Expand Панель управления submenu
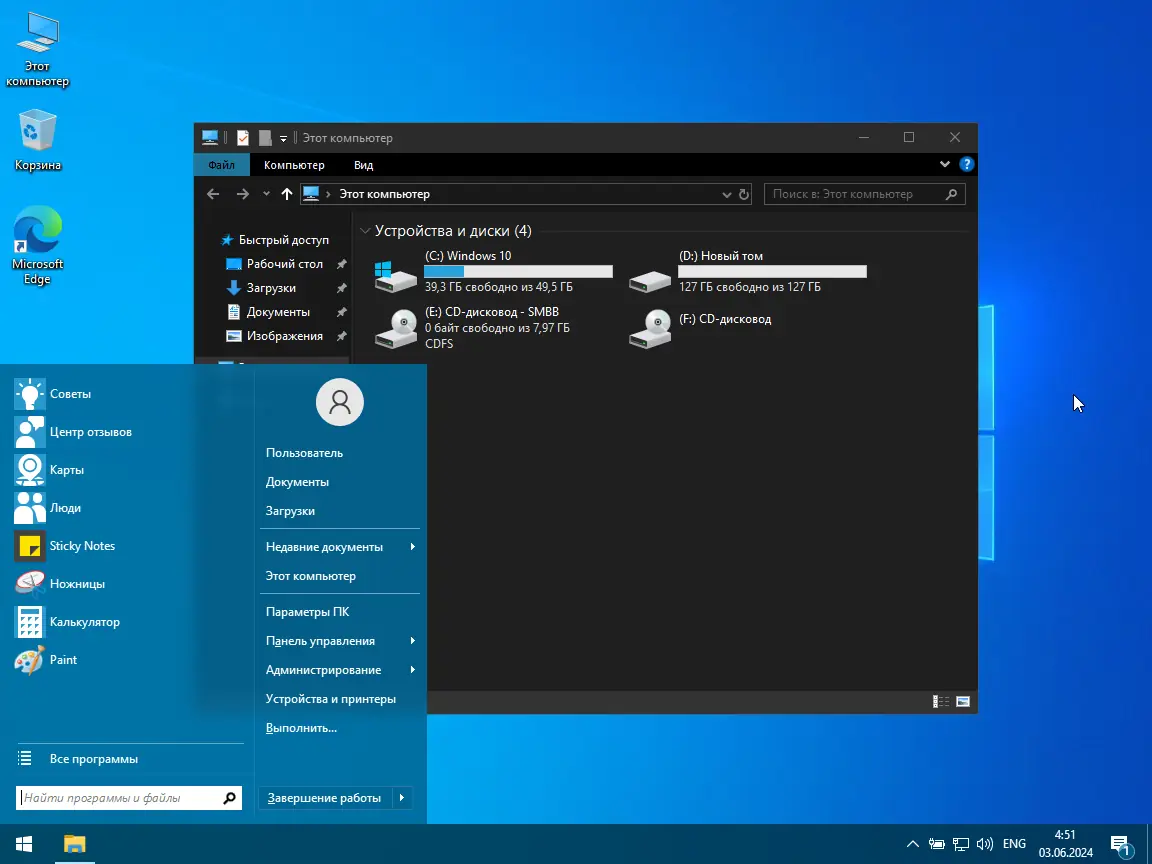This screenshot has width=1152, height=864. pyautogui.click(x=413, y=641)
